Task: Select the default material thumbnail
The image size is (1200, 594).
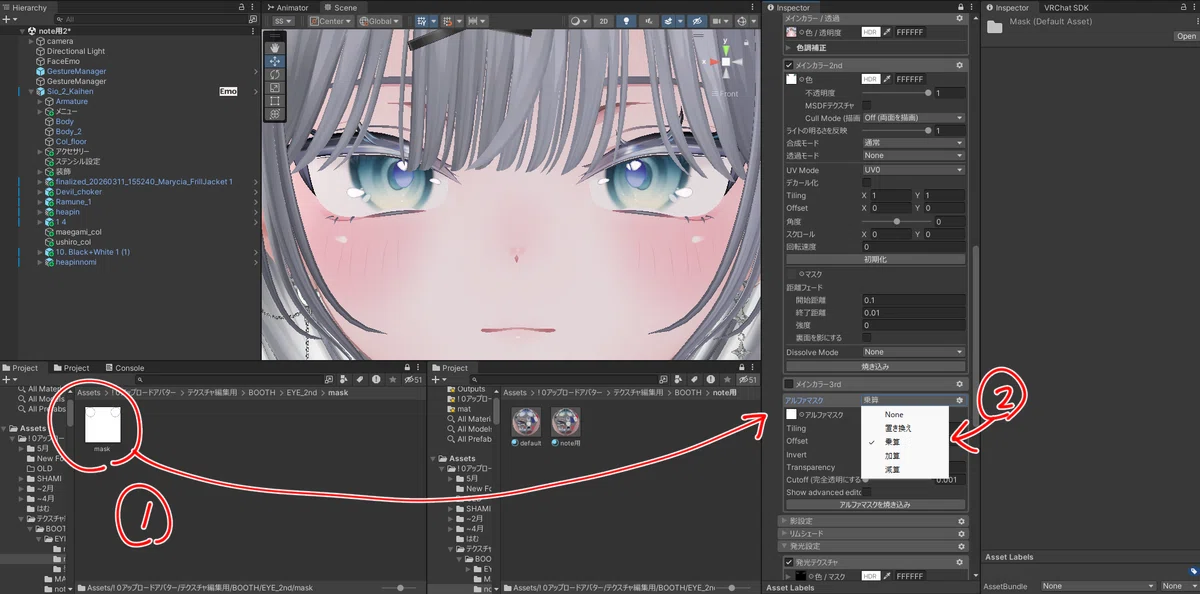Action: [x=526, y=423]
